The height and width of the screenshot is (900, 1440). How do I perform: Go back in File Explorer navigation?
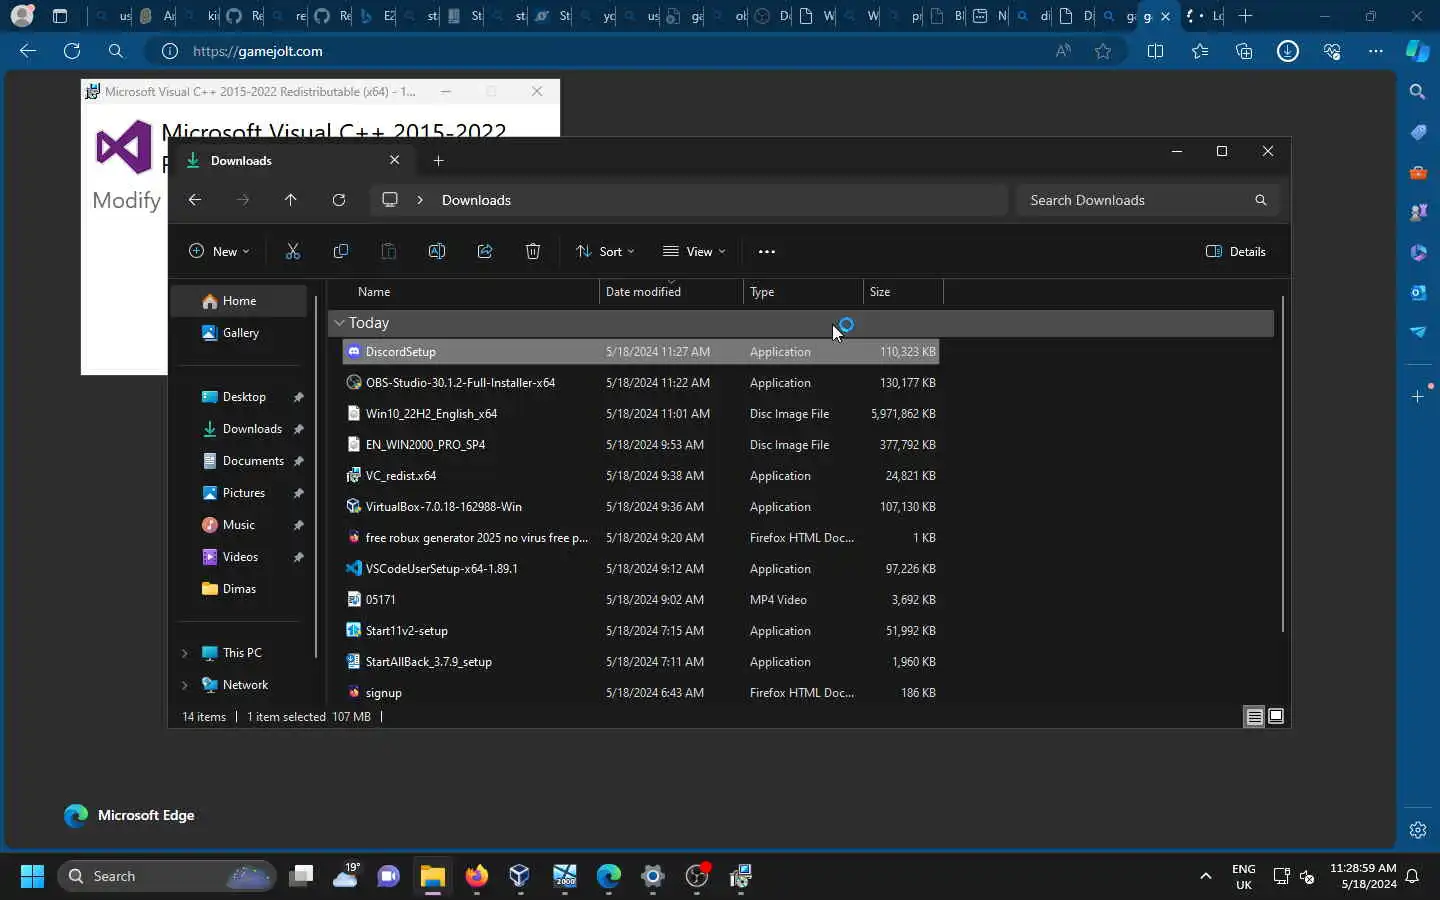pos(195,200)
